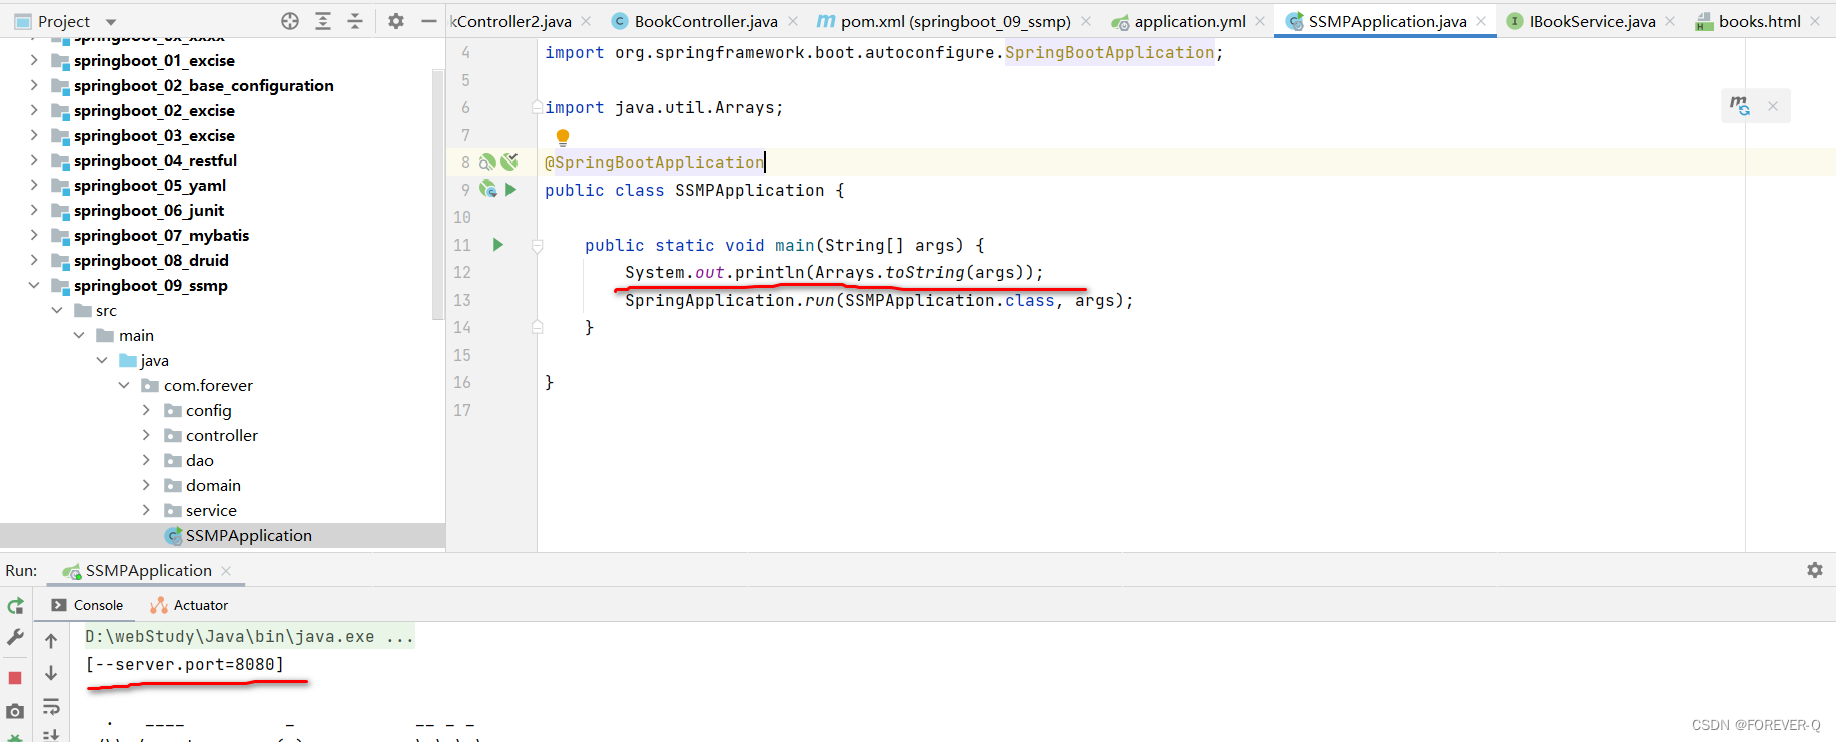Viewport: 1836px width, 742px height.
Task: Collapse the com.forever package
Action: 124,385
